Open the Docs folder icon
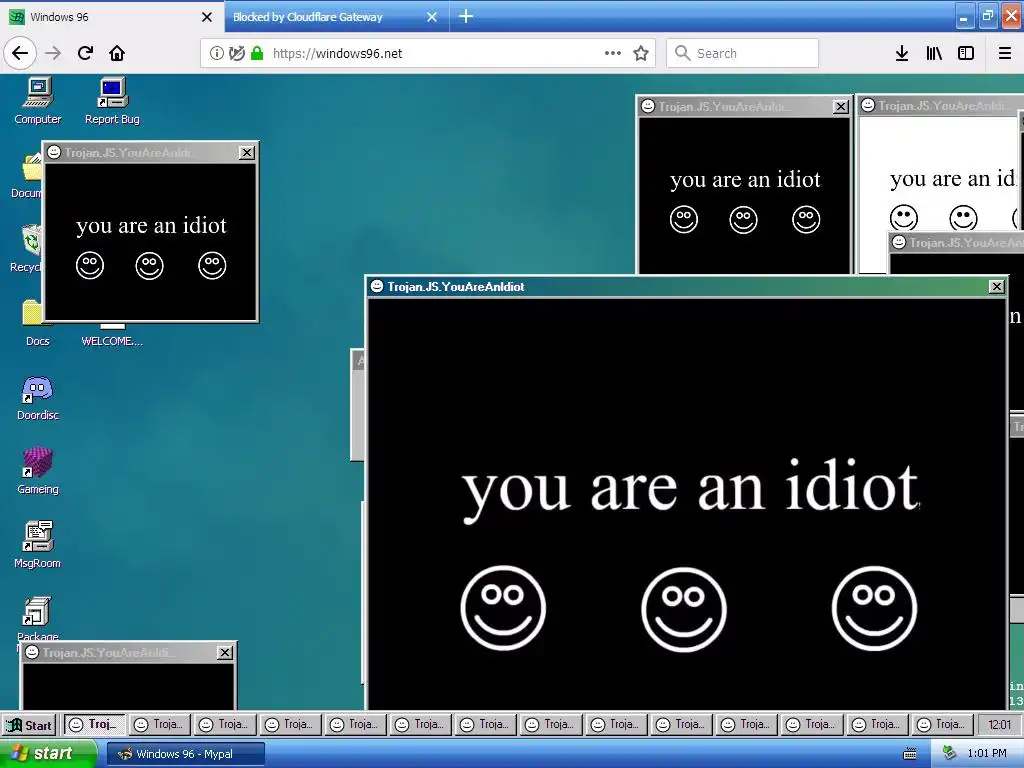1024x768 pixels. point(33,321)
